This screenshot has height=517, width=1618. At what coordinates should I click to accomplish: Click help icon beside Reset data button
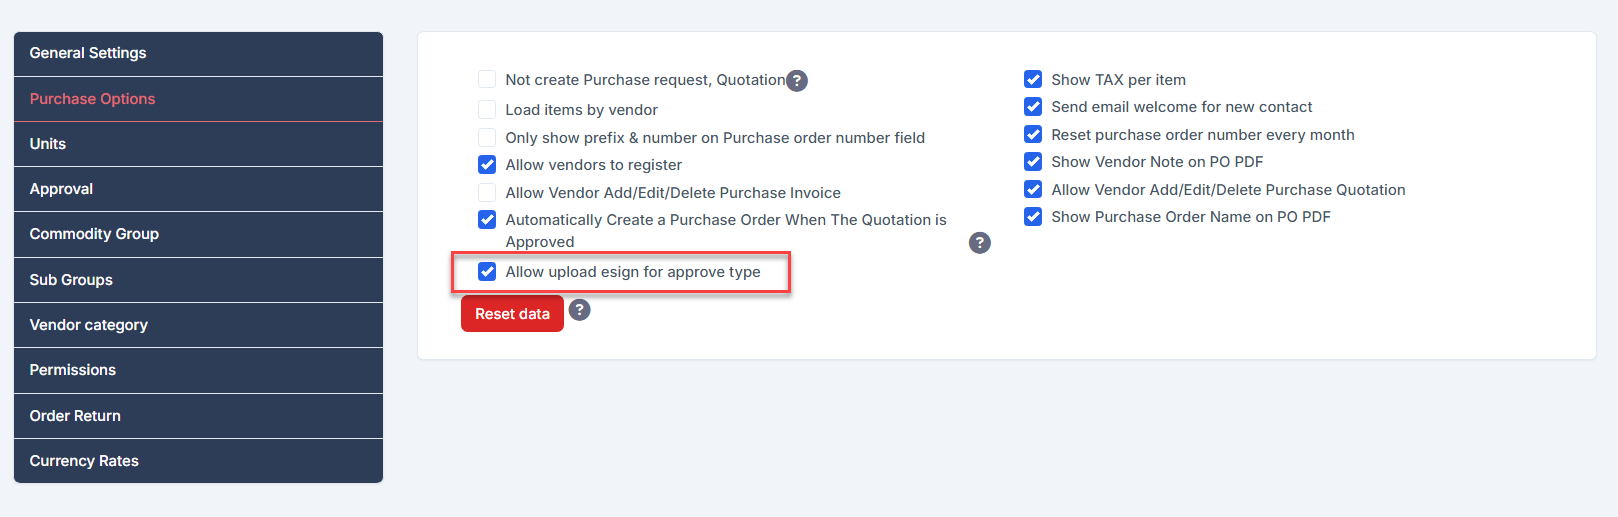coord(579,310)
